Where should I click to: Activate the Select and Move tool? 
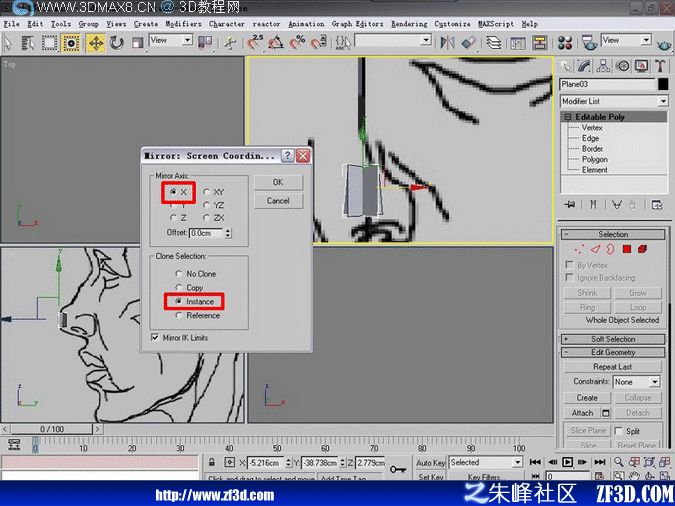click(x=96, y=43)
